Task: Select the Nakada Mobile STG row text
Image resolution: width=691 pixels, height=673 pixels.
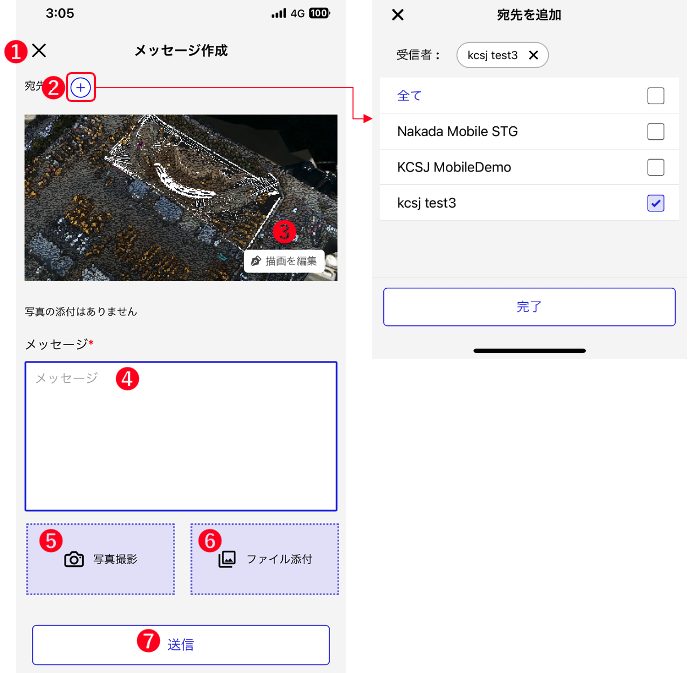Action: coord(457,131)
